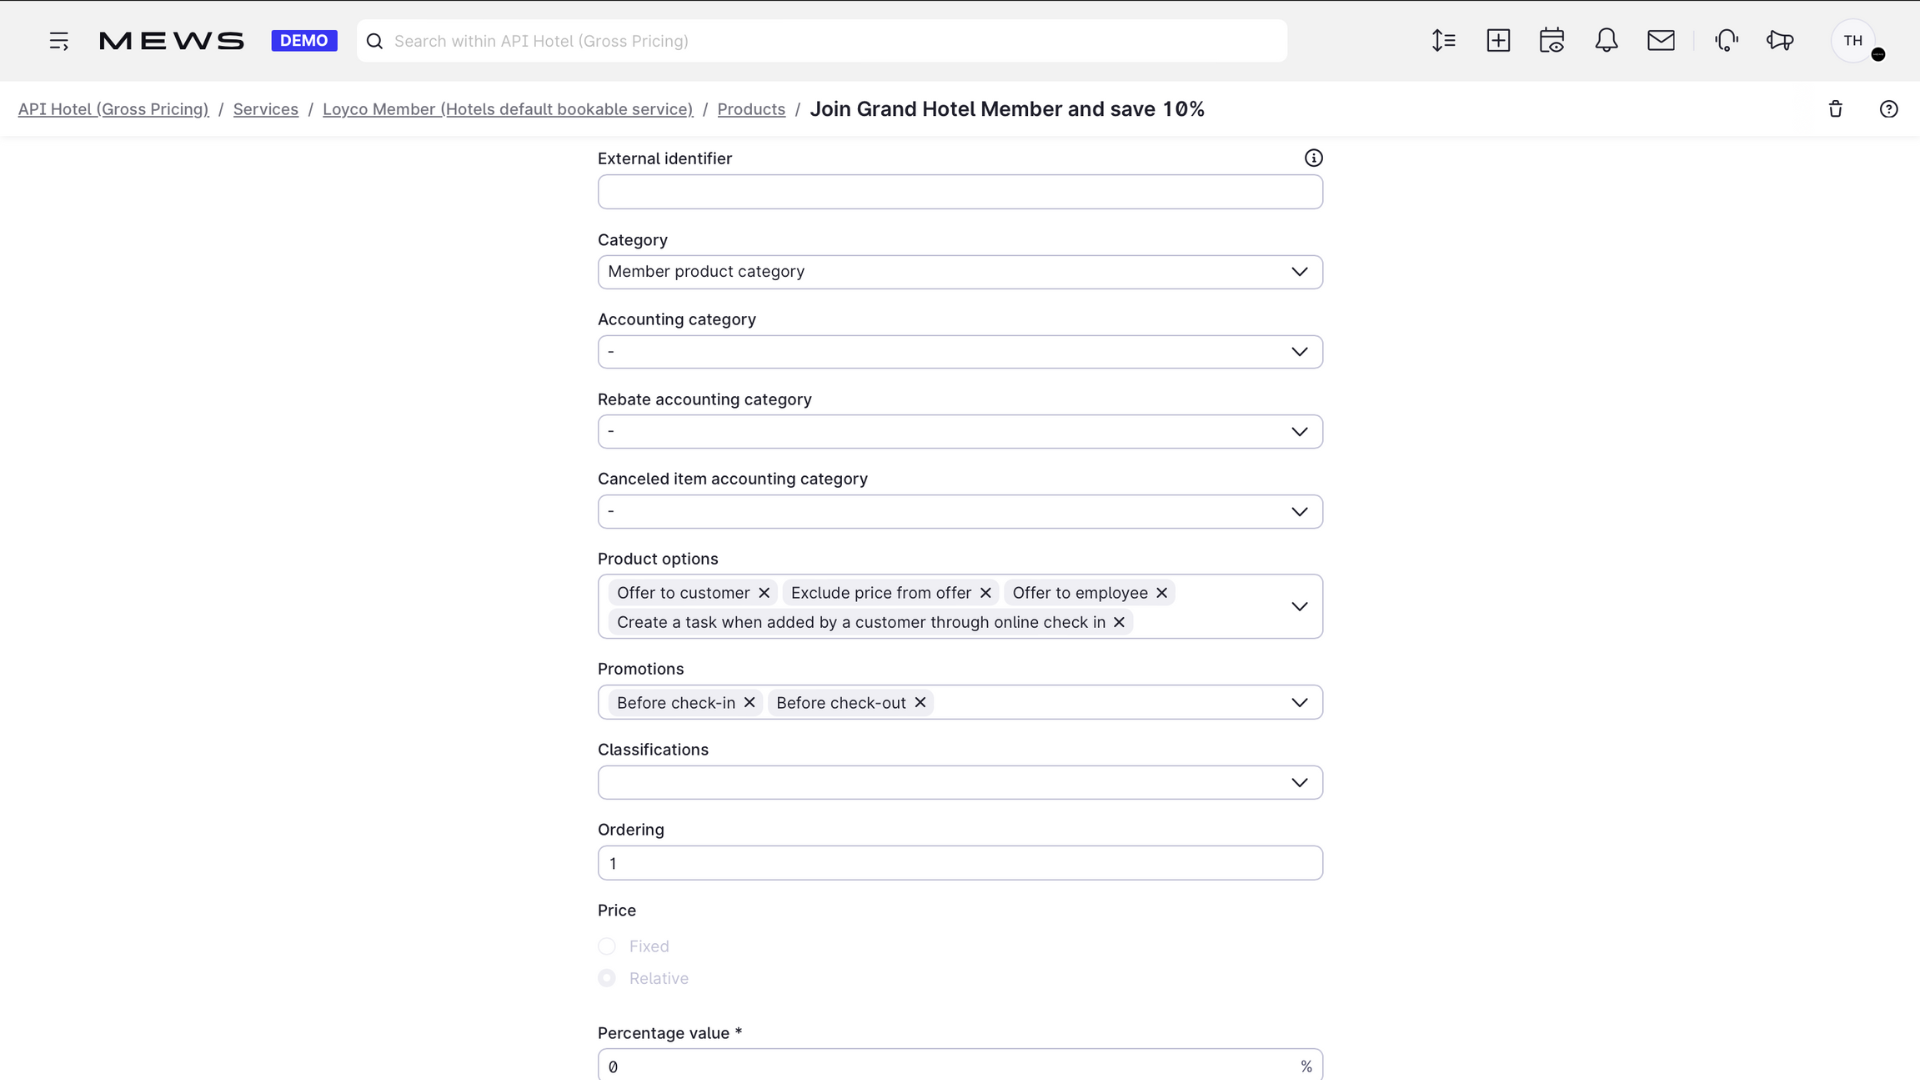Click External identifier info icon
The width and height of the screenshot is (1920, 1080).
point(1314,158)
